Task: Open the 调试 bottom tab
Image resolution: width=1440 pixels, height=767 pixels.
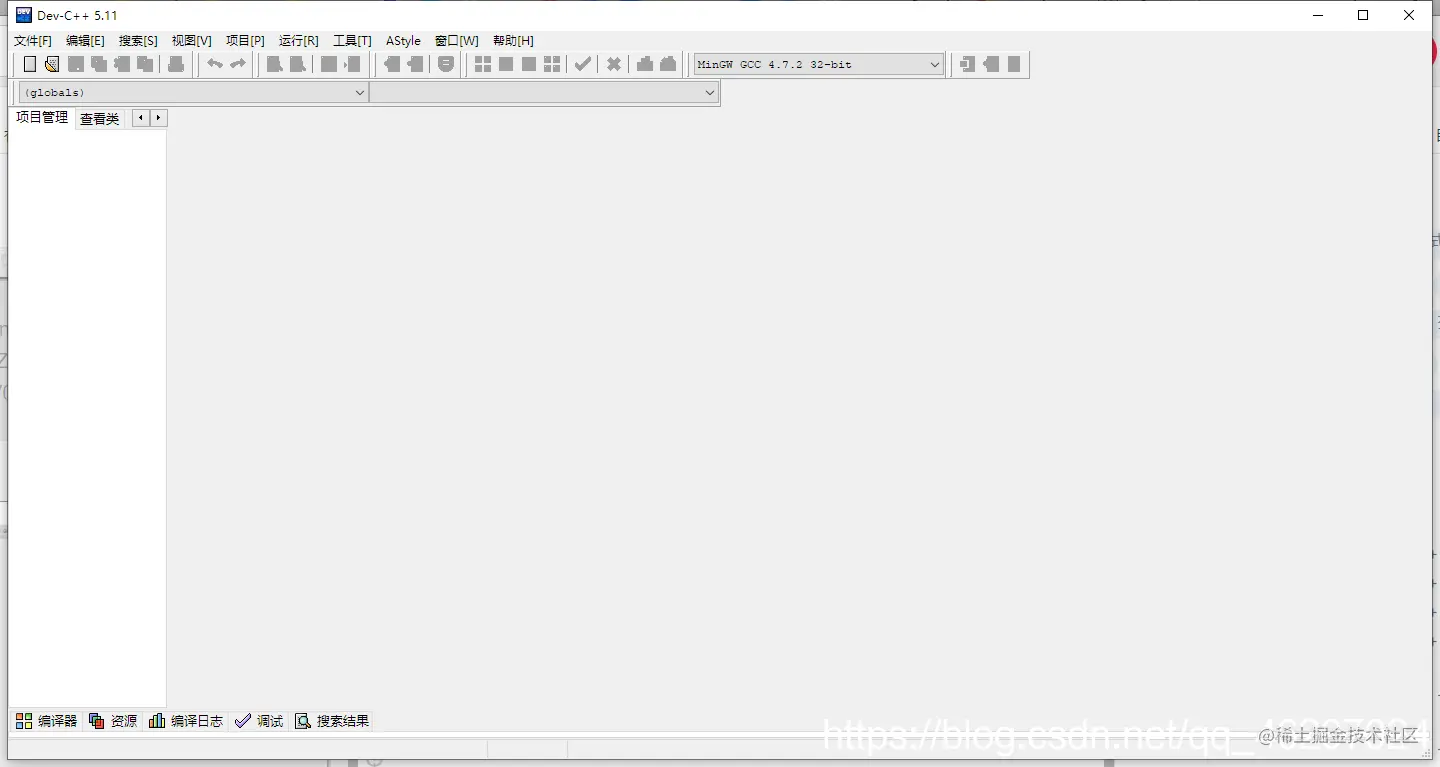Action: pos(259,721)
